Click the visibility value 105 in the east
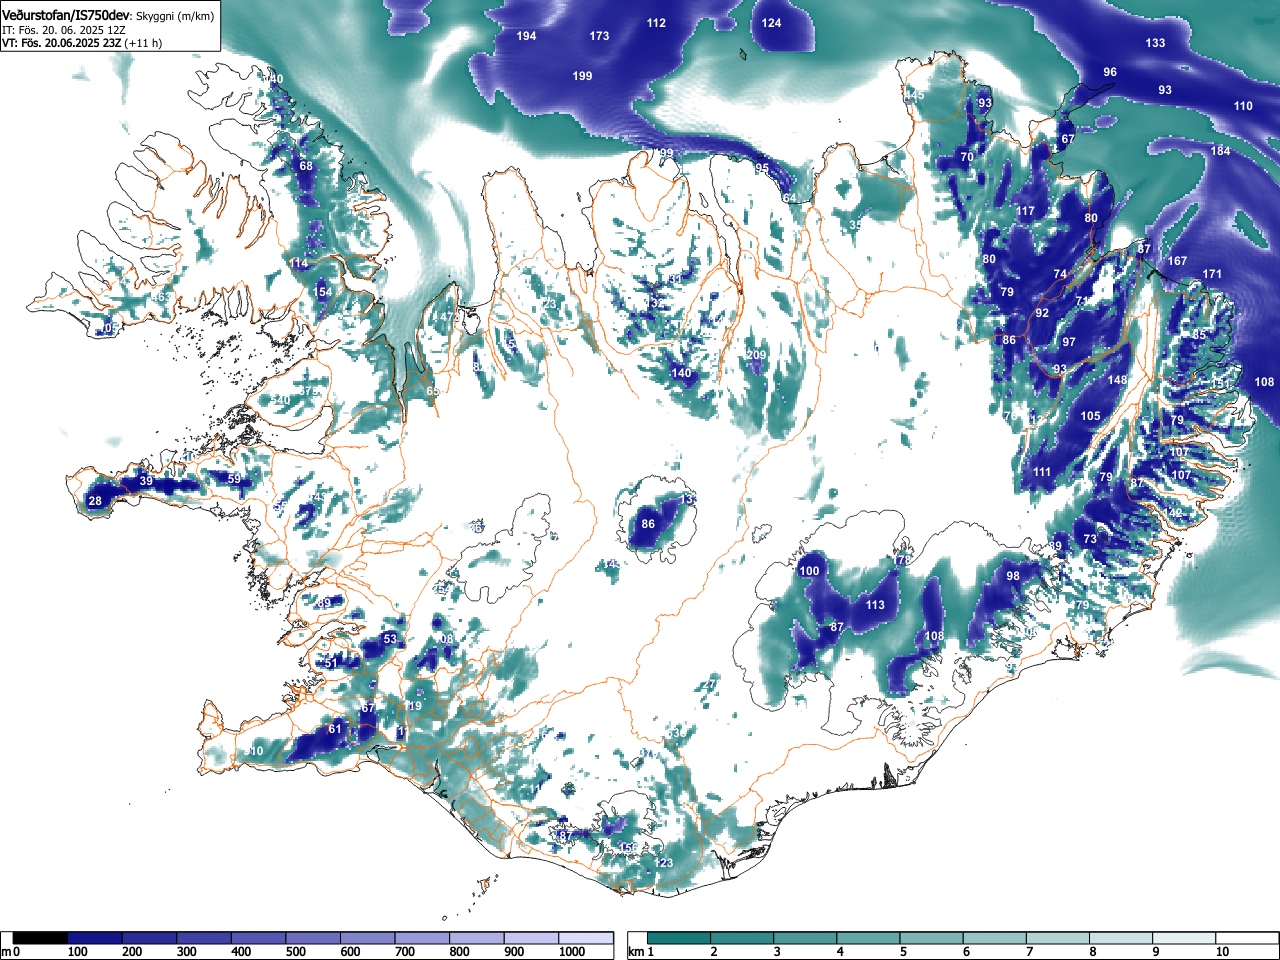Image resolution: width=1280 pixels, height=960 pixels. (1090, 416)
